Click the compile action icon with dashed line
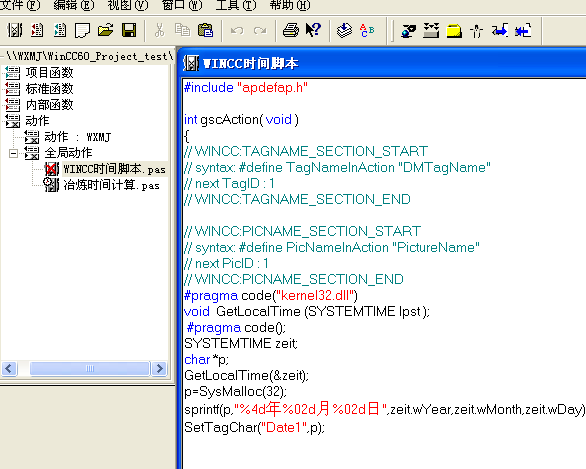586x469 pixels. click(x=431, y=30)
